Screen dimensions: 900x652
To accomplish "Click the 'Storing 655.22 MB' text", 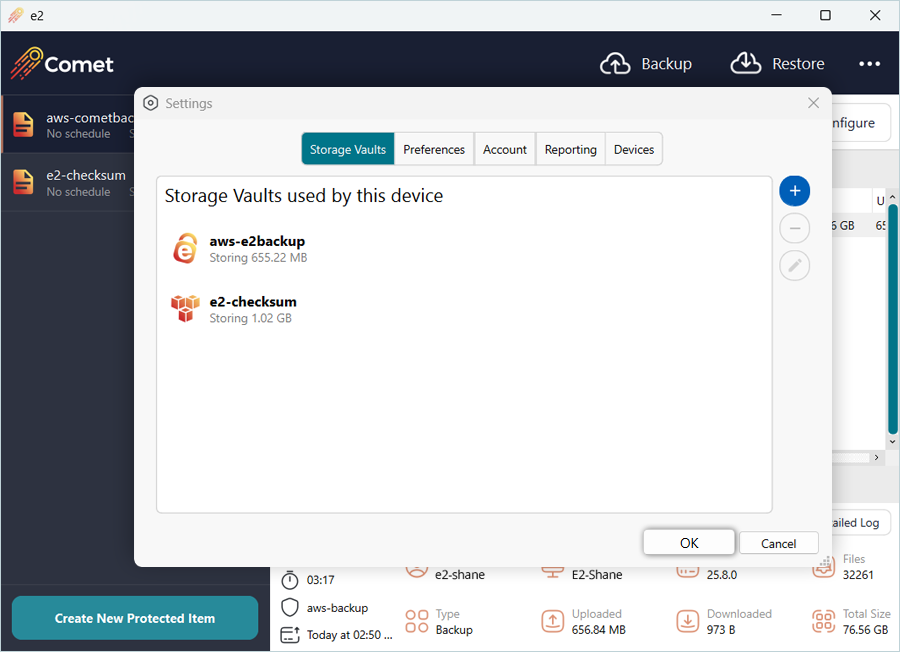I will pos(258,258).
